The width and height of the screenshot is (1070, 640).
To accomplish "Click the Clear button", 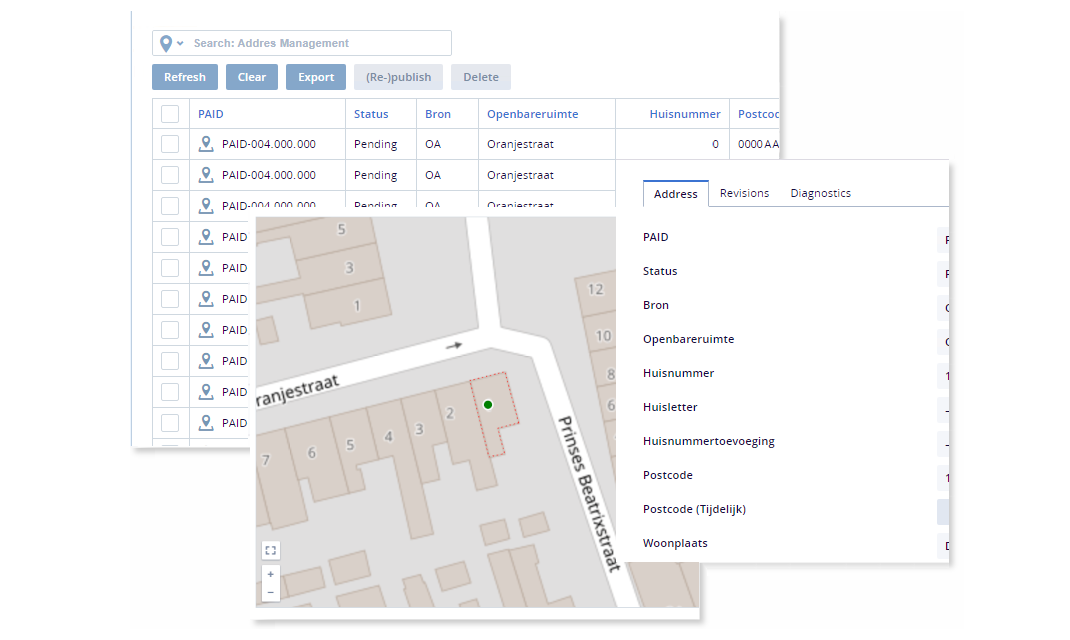I will pyautogui.click(x=252, y=77).
